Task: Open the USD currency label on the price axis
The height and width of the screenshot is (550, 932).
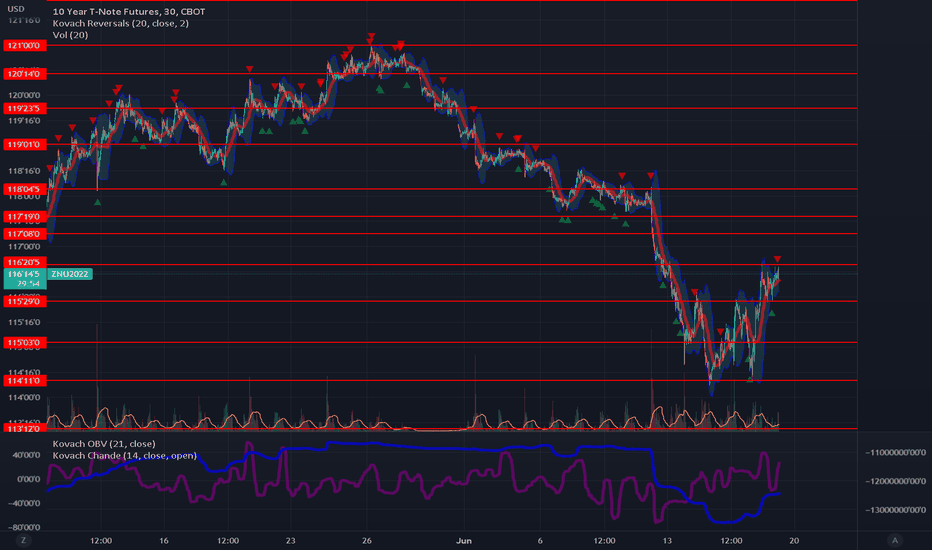Action: coord(16,9)
